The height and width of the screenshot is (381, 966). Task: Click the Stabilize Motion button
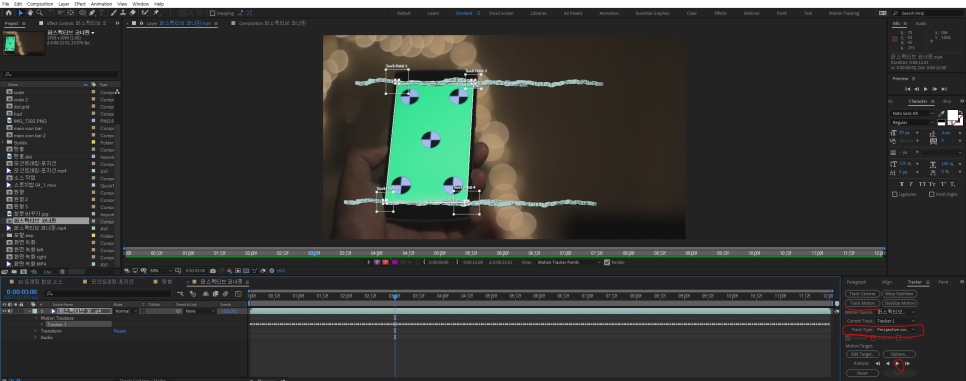click(x=899, y=303)
